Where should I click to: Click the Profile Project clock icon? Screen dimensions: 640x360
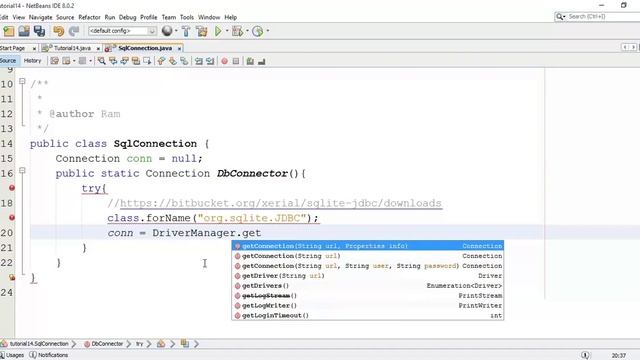click(258, 31)
